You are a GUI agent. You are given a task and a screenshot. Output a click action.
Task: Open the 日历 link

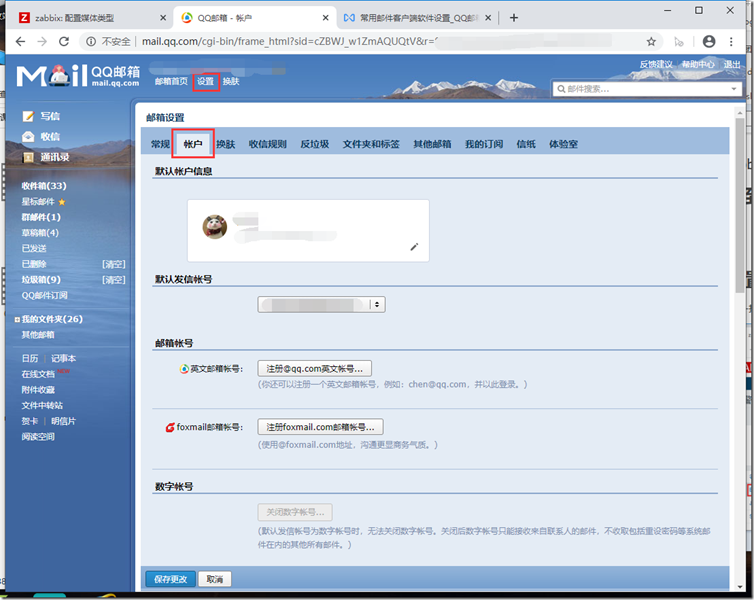(x=30, y=359)
